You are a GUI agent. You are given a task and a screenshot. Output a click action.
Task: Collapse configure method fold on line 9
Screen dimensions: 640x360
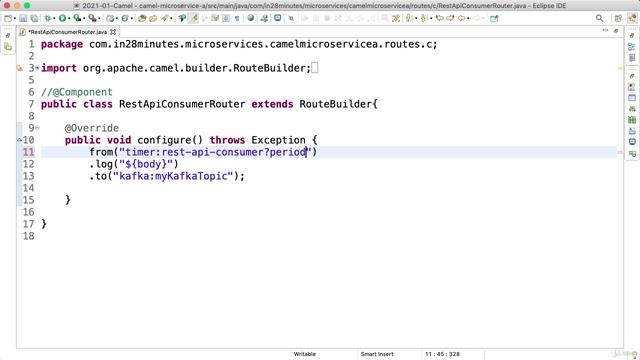tap(37, 128)
